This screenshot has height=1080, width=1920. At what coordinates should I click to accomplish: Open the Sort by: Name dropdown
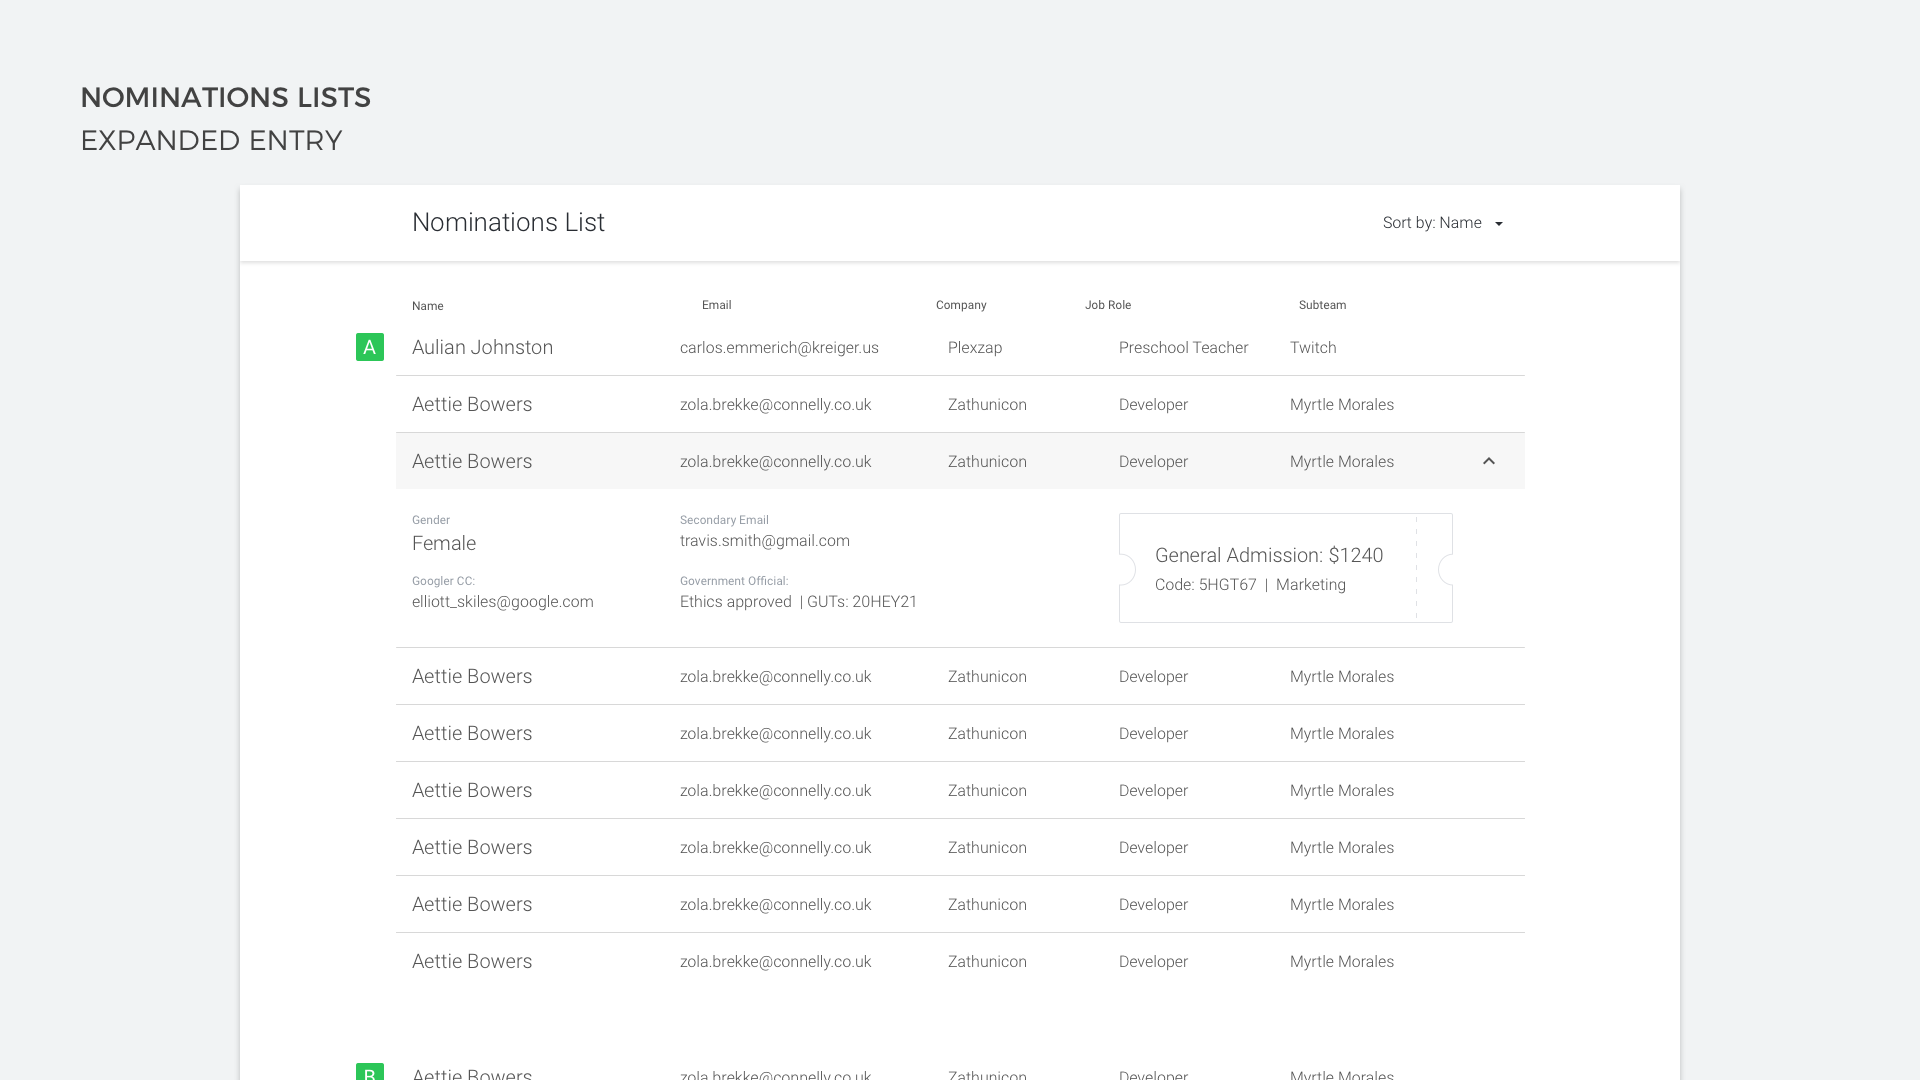pos(1443,223)
